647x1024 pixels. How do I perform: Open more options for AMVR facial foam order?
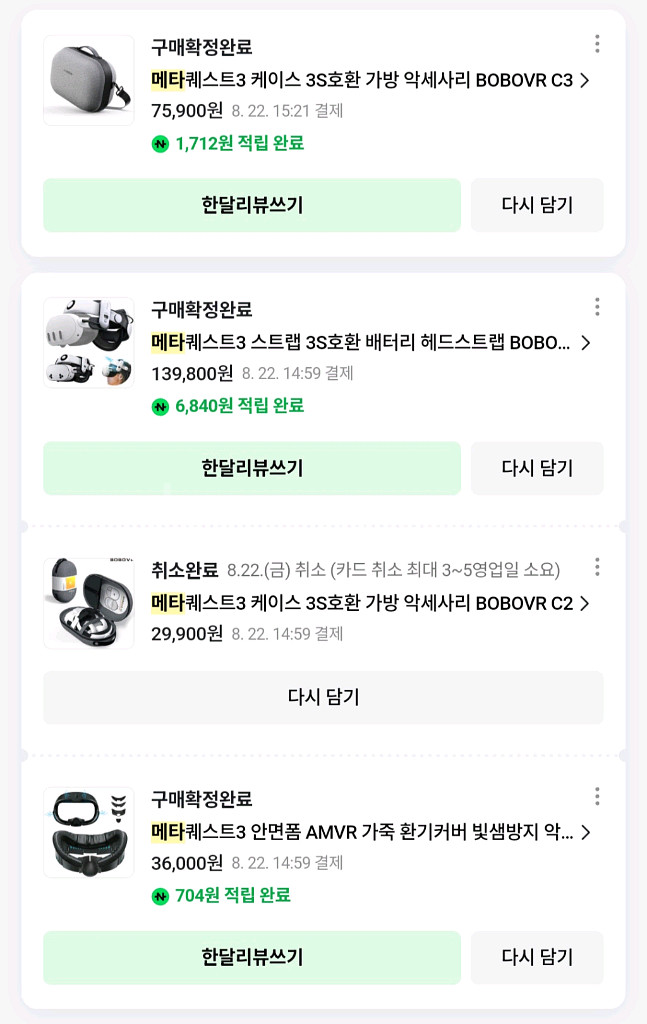click(597, 797)
